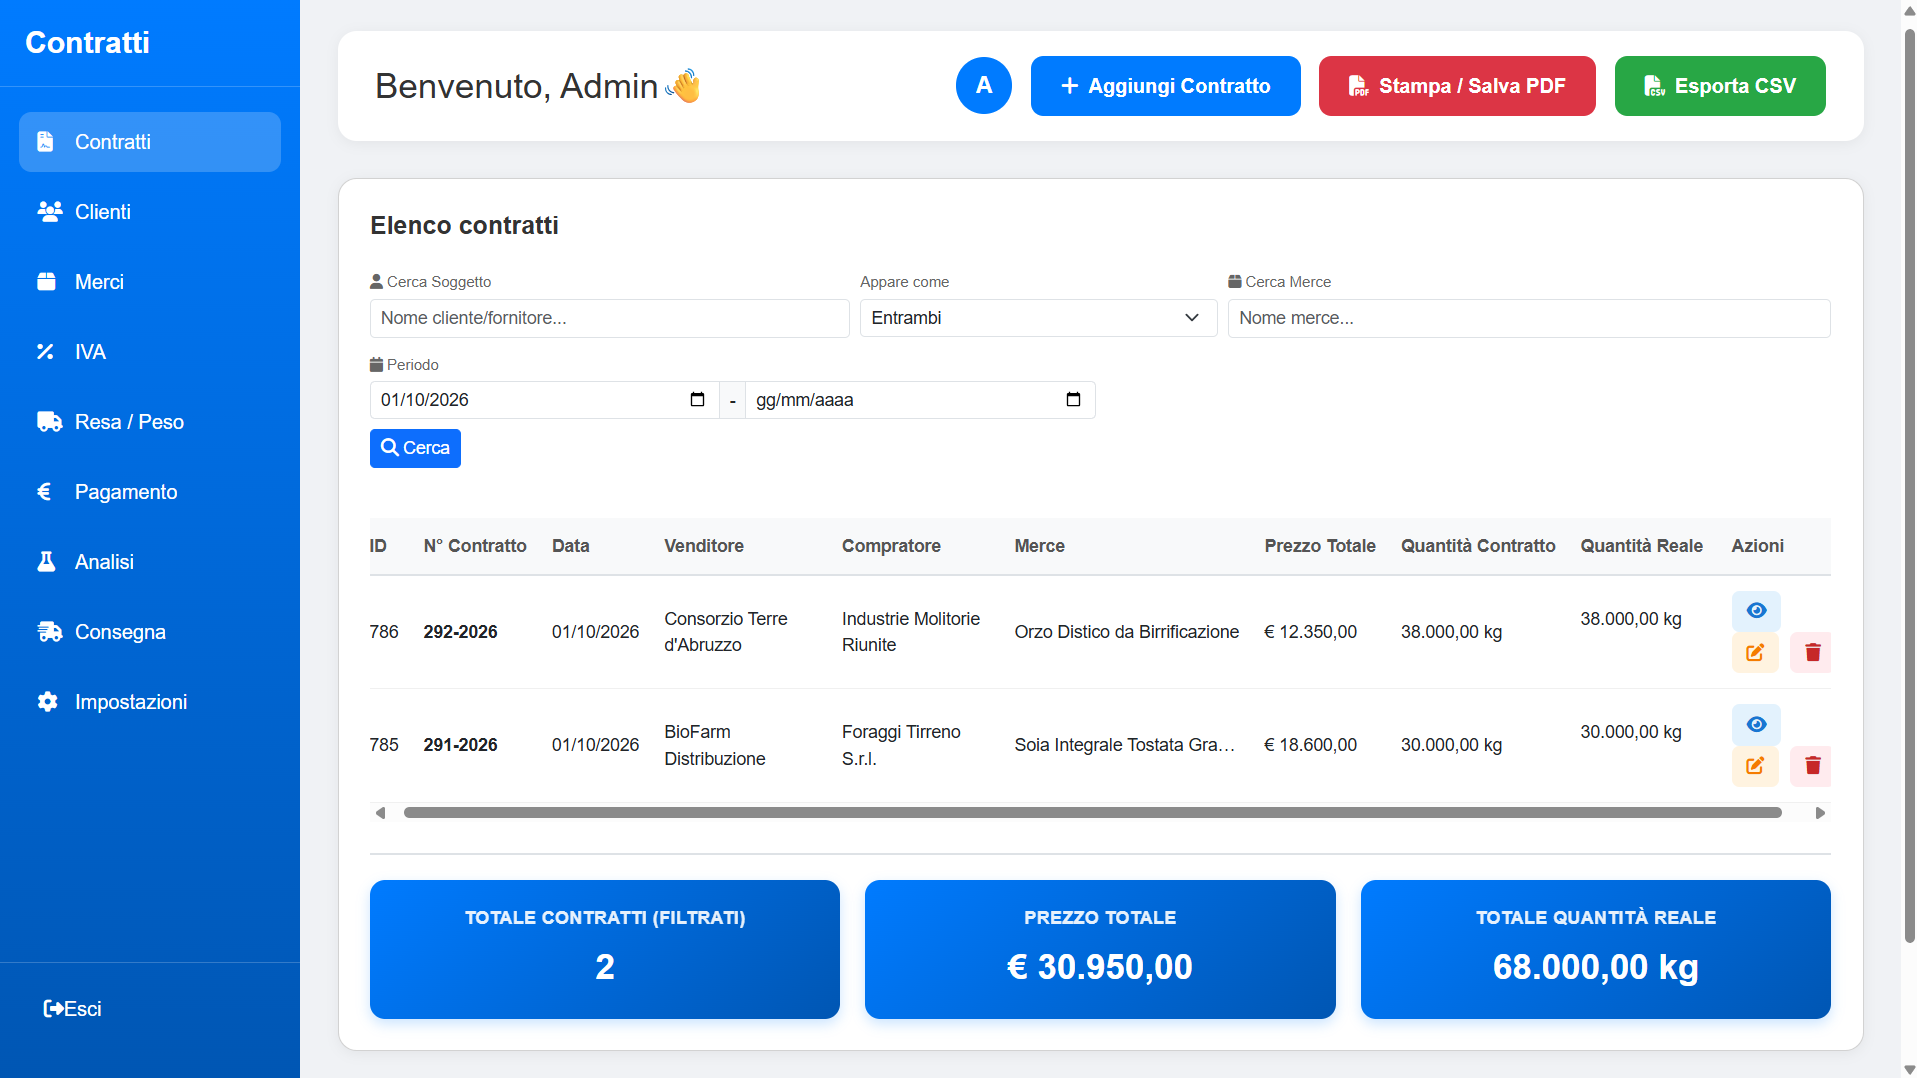Open the end date calendar picker icon
The width and height of the screenshot is (1917, 1078).
[x=1073, y=400]
